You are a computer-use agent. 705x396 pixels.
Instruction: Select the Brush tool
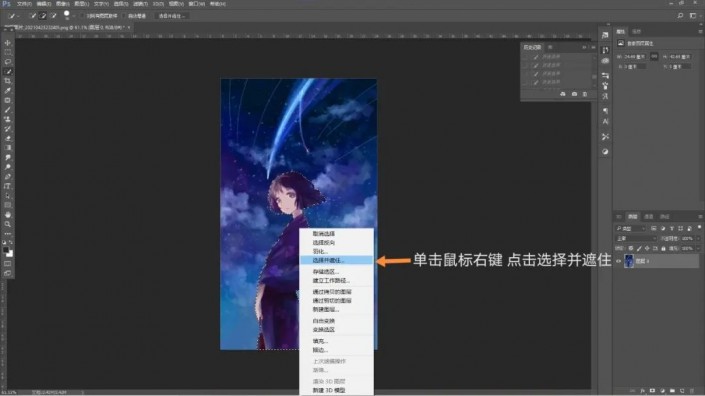pyautogui.click(x=8, y=110)
